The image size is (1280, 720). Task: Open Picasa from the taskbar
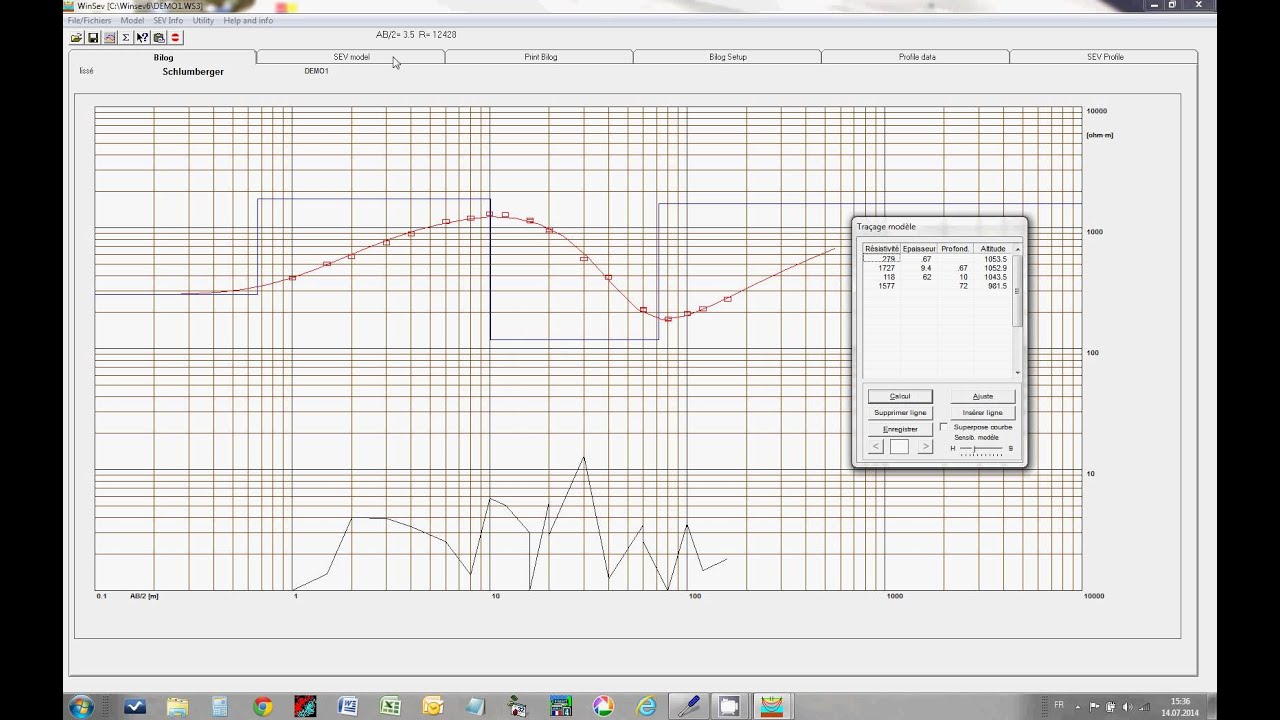[x=603, y=707]
